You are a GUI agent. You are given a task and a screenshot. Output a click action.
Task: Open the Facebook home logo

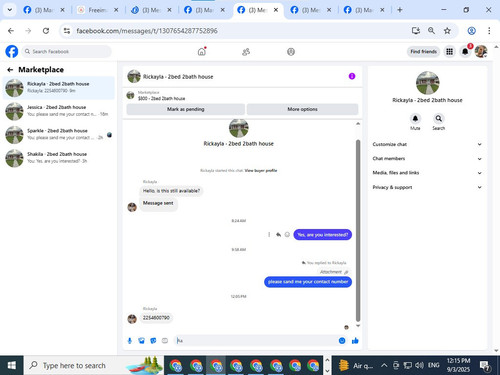[12, 52]
